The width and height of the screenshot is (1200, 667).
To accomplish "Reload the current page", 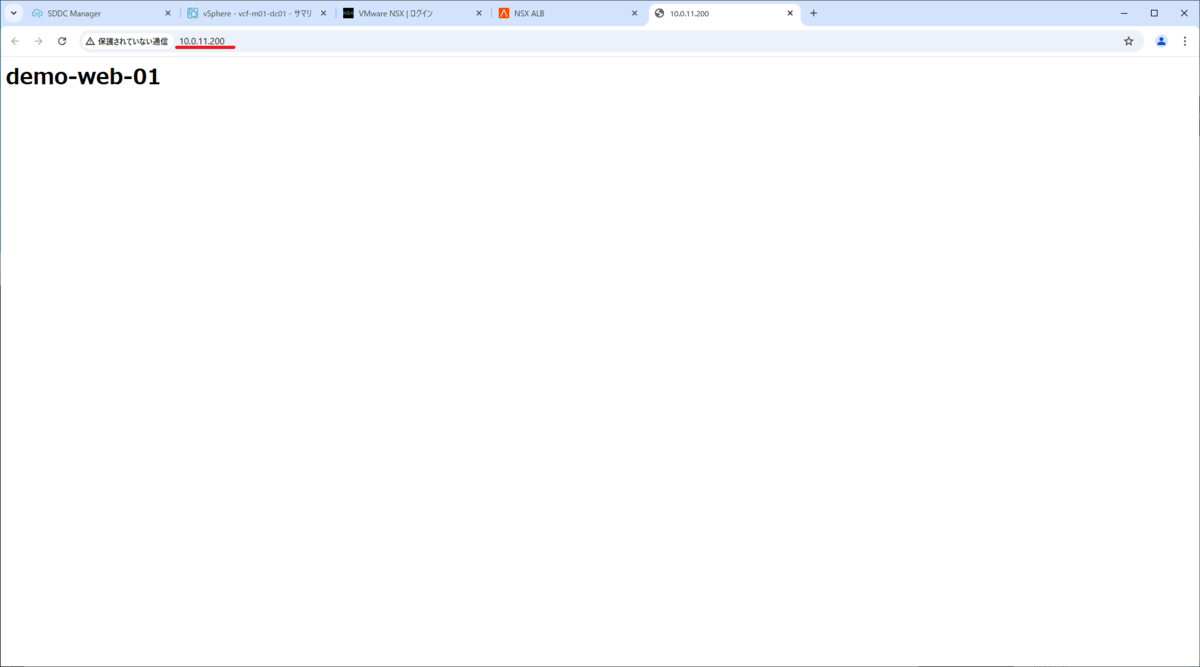I will click(x=62, y=41).
